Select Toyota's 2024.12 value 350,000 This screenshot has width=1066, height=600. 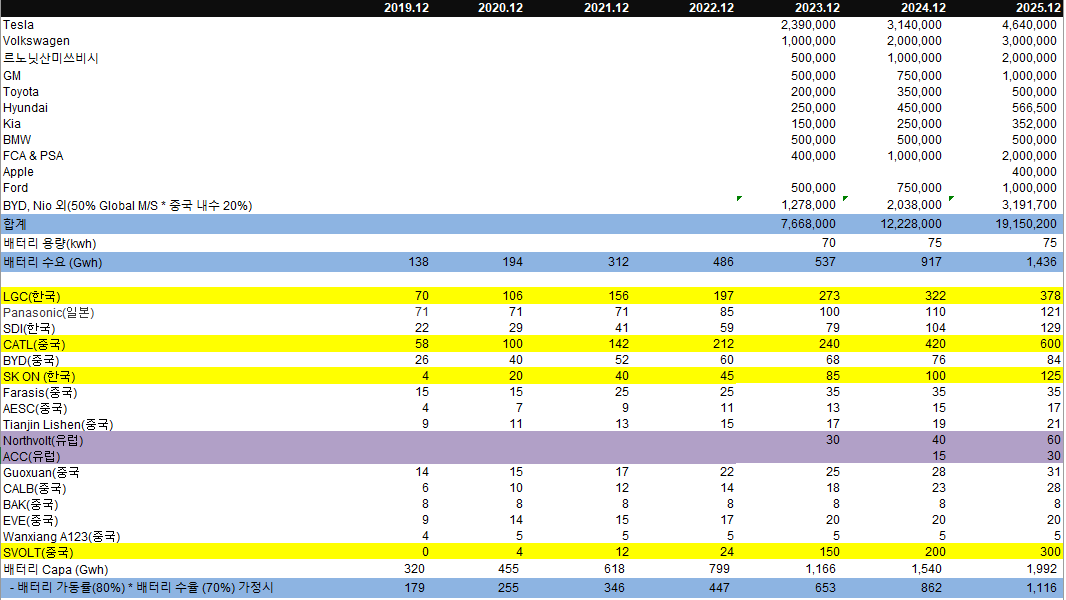918,92
